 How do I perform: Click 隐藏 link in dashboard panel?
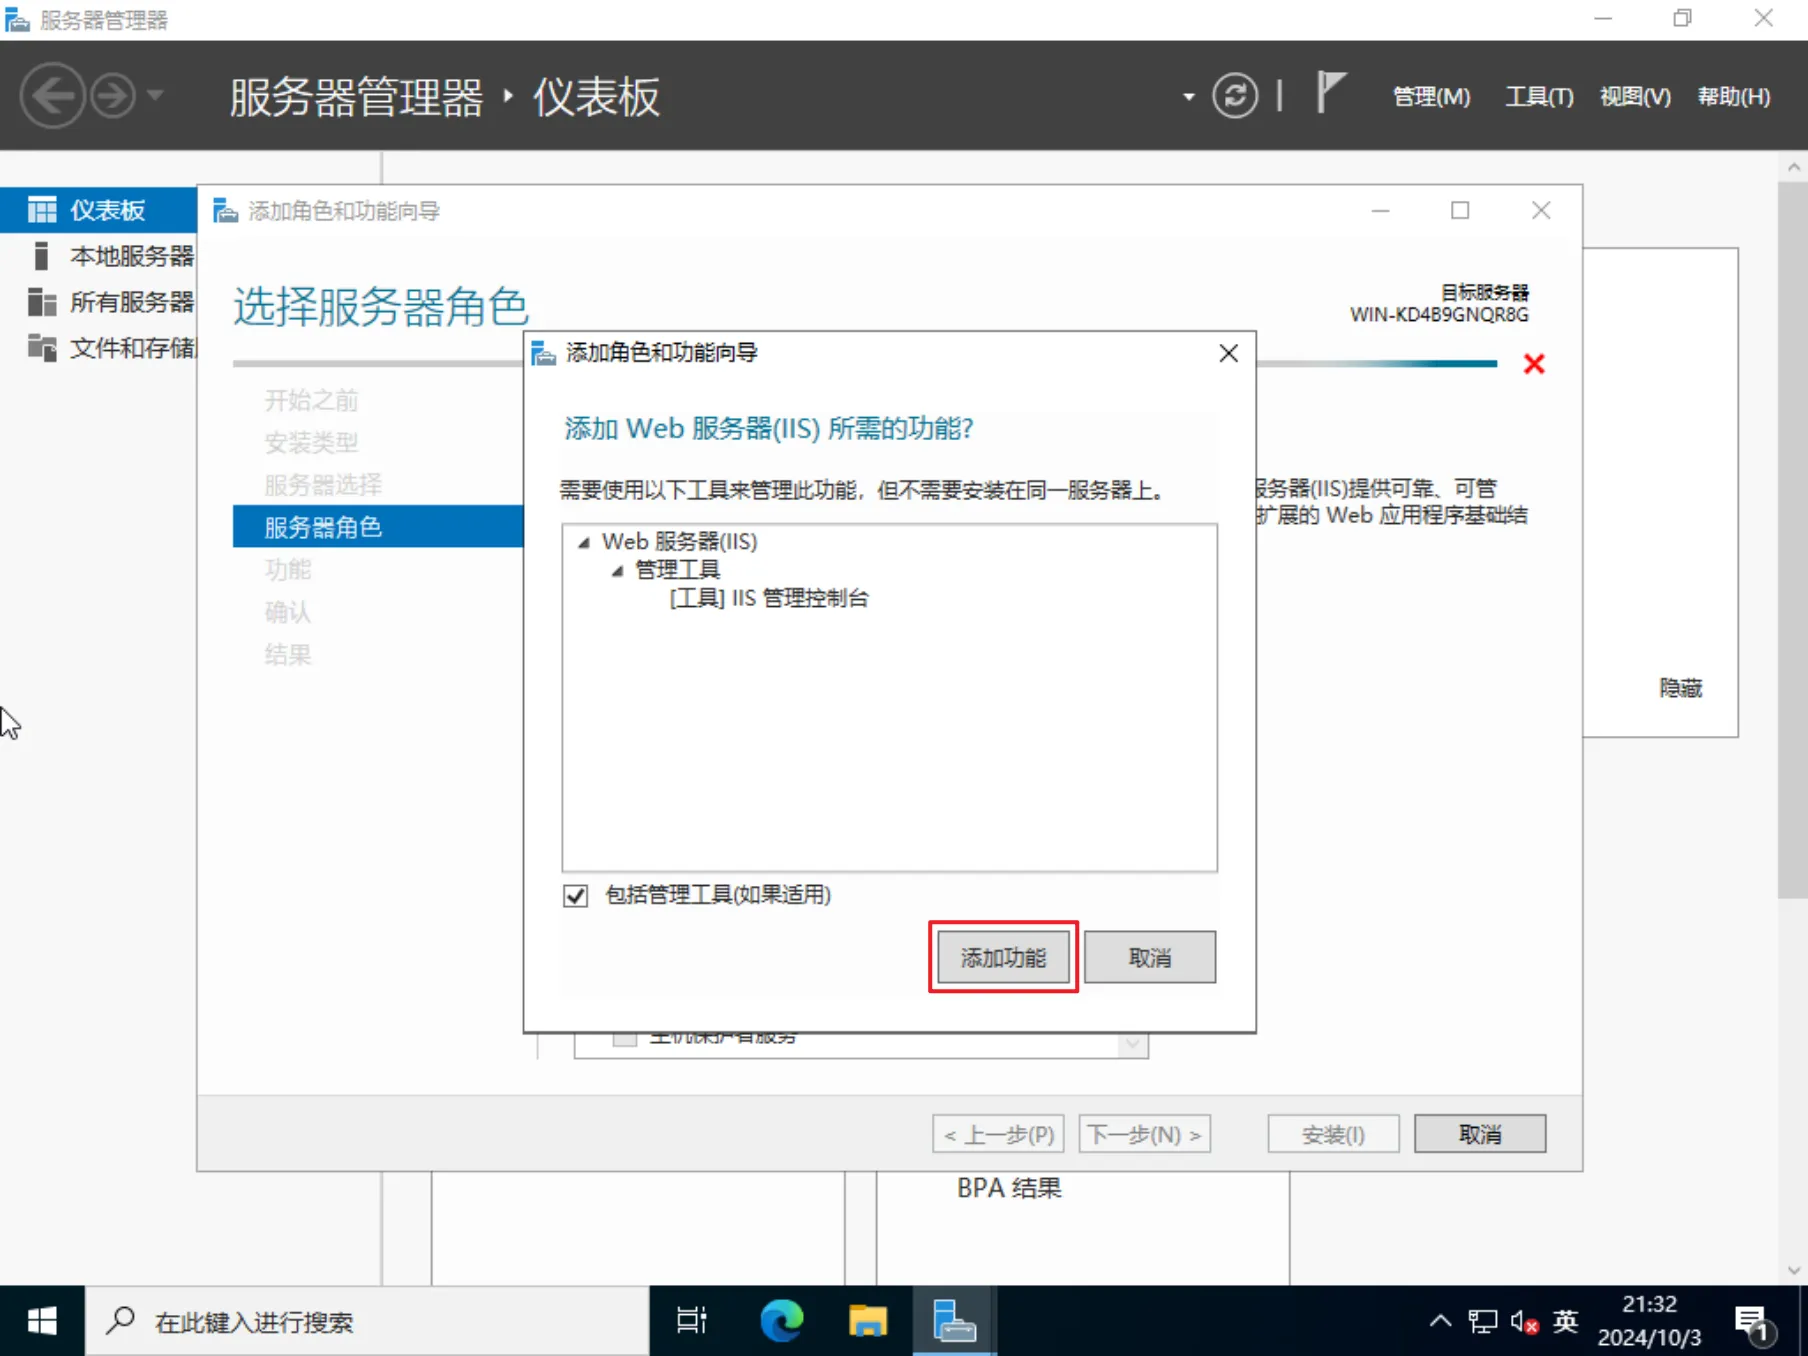(1680, 688)
